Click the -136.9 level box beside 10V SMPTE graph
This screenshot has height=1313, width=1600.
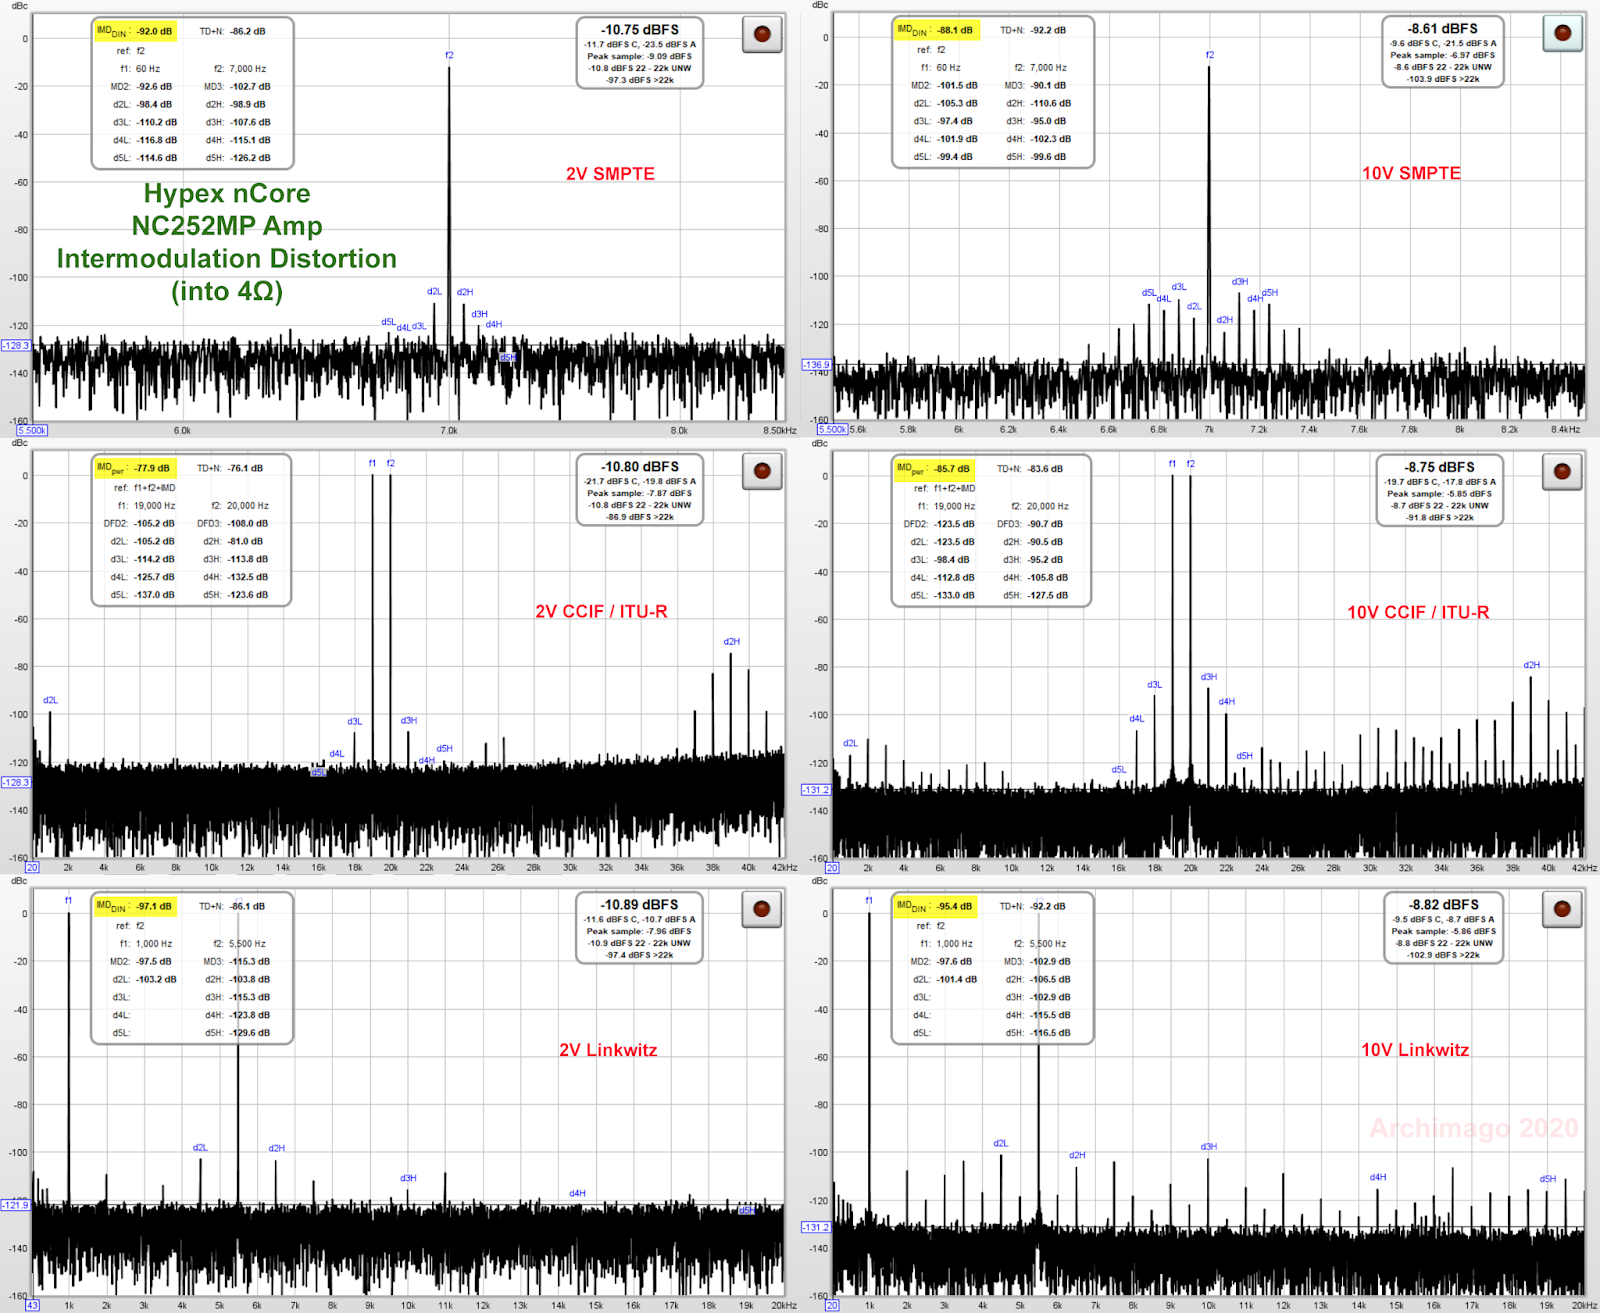pyautogui.click(x=816, y=365)
